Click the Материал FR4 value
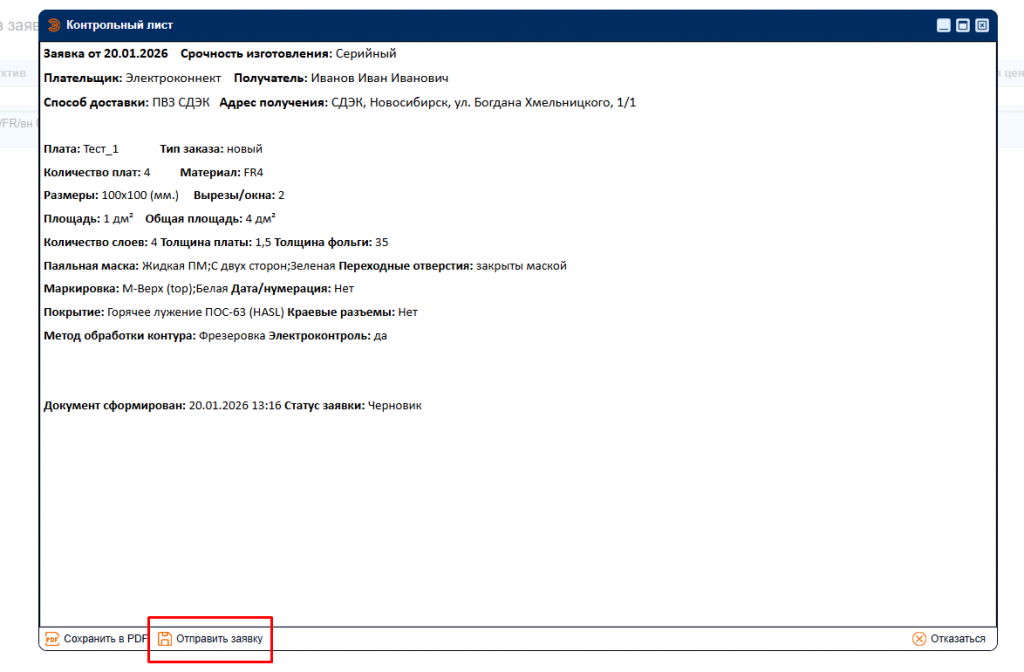The image size is (1024, 672). [253, 172]
